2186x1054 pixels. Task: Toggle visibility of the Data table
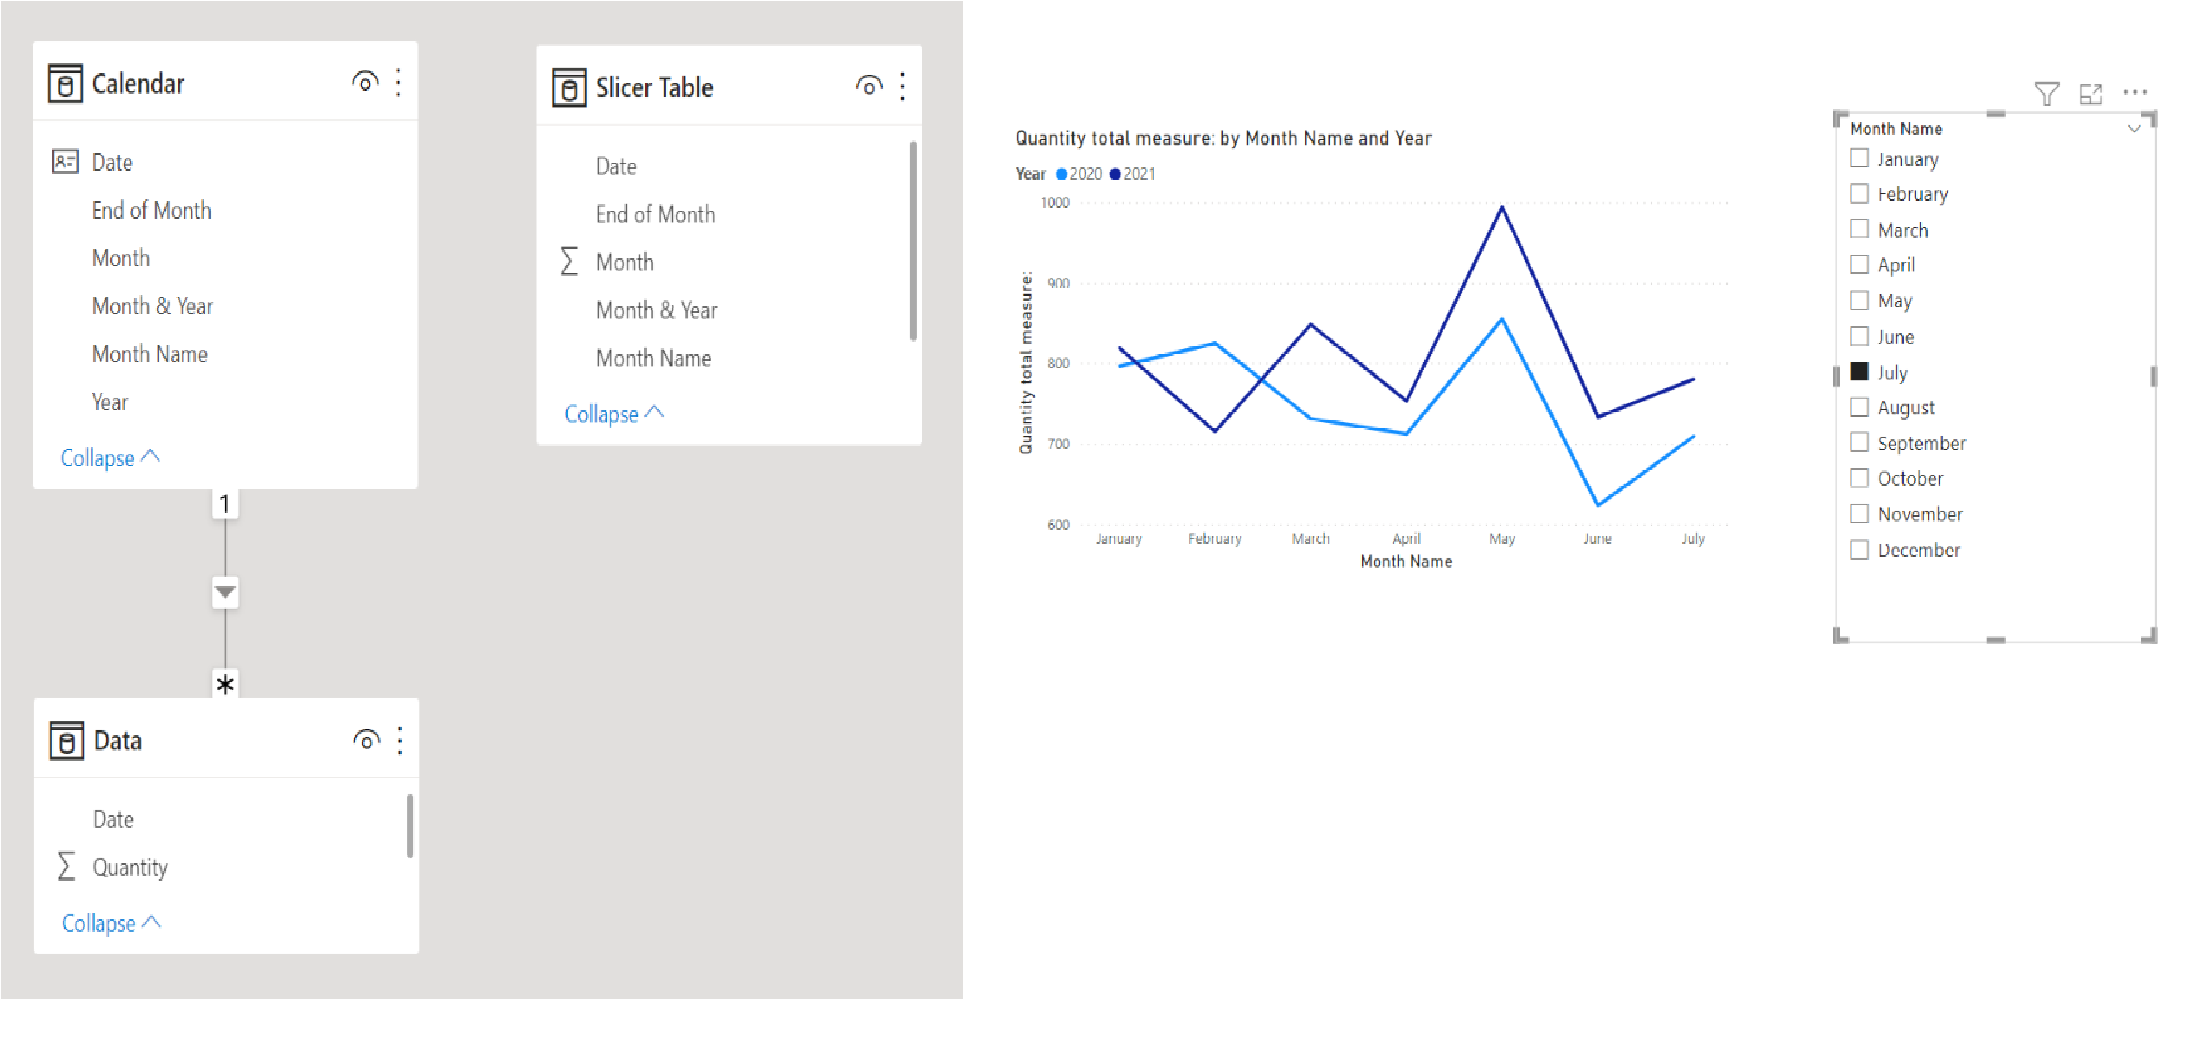[x=367, y=740]
